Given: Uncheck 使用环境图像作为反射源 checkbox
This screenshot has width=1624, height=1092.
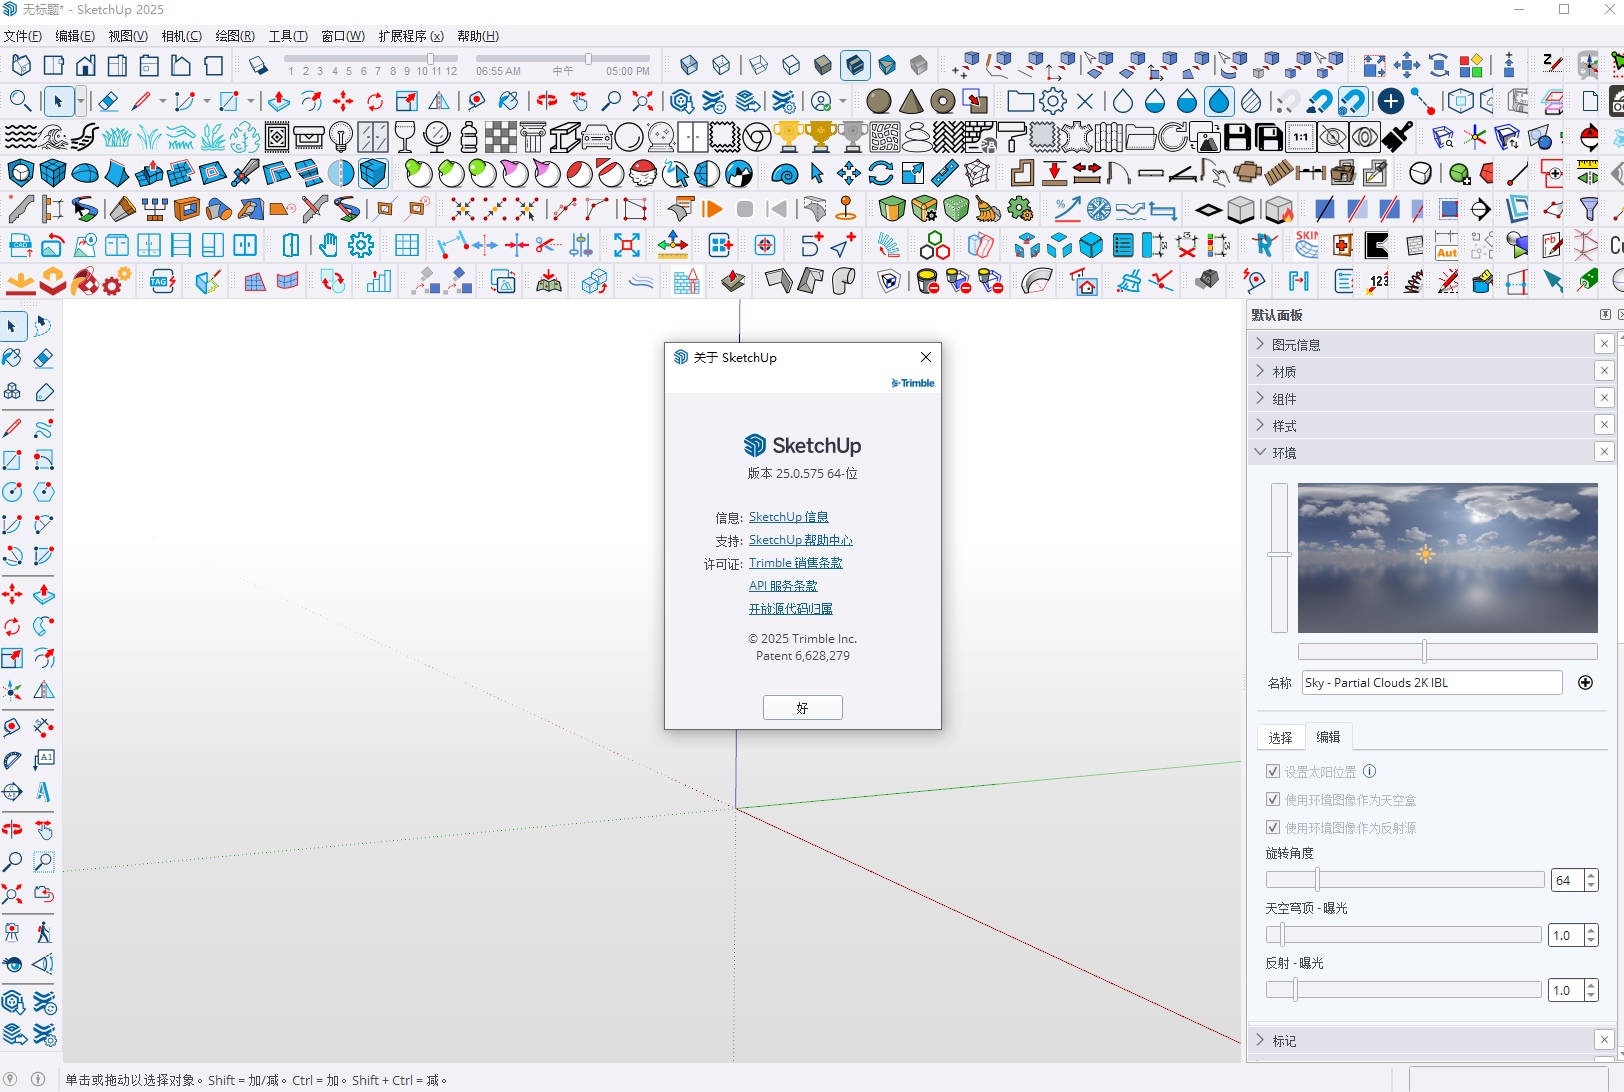Looking at the screenshot, I should (x=1273, y=827).
